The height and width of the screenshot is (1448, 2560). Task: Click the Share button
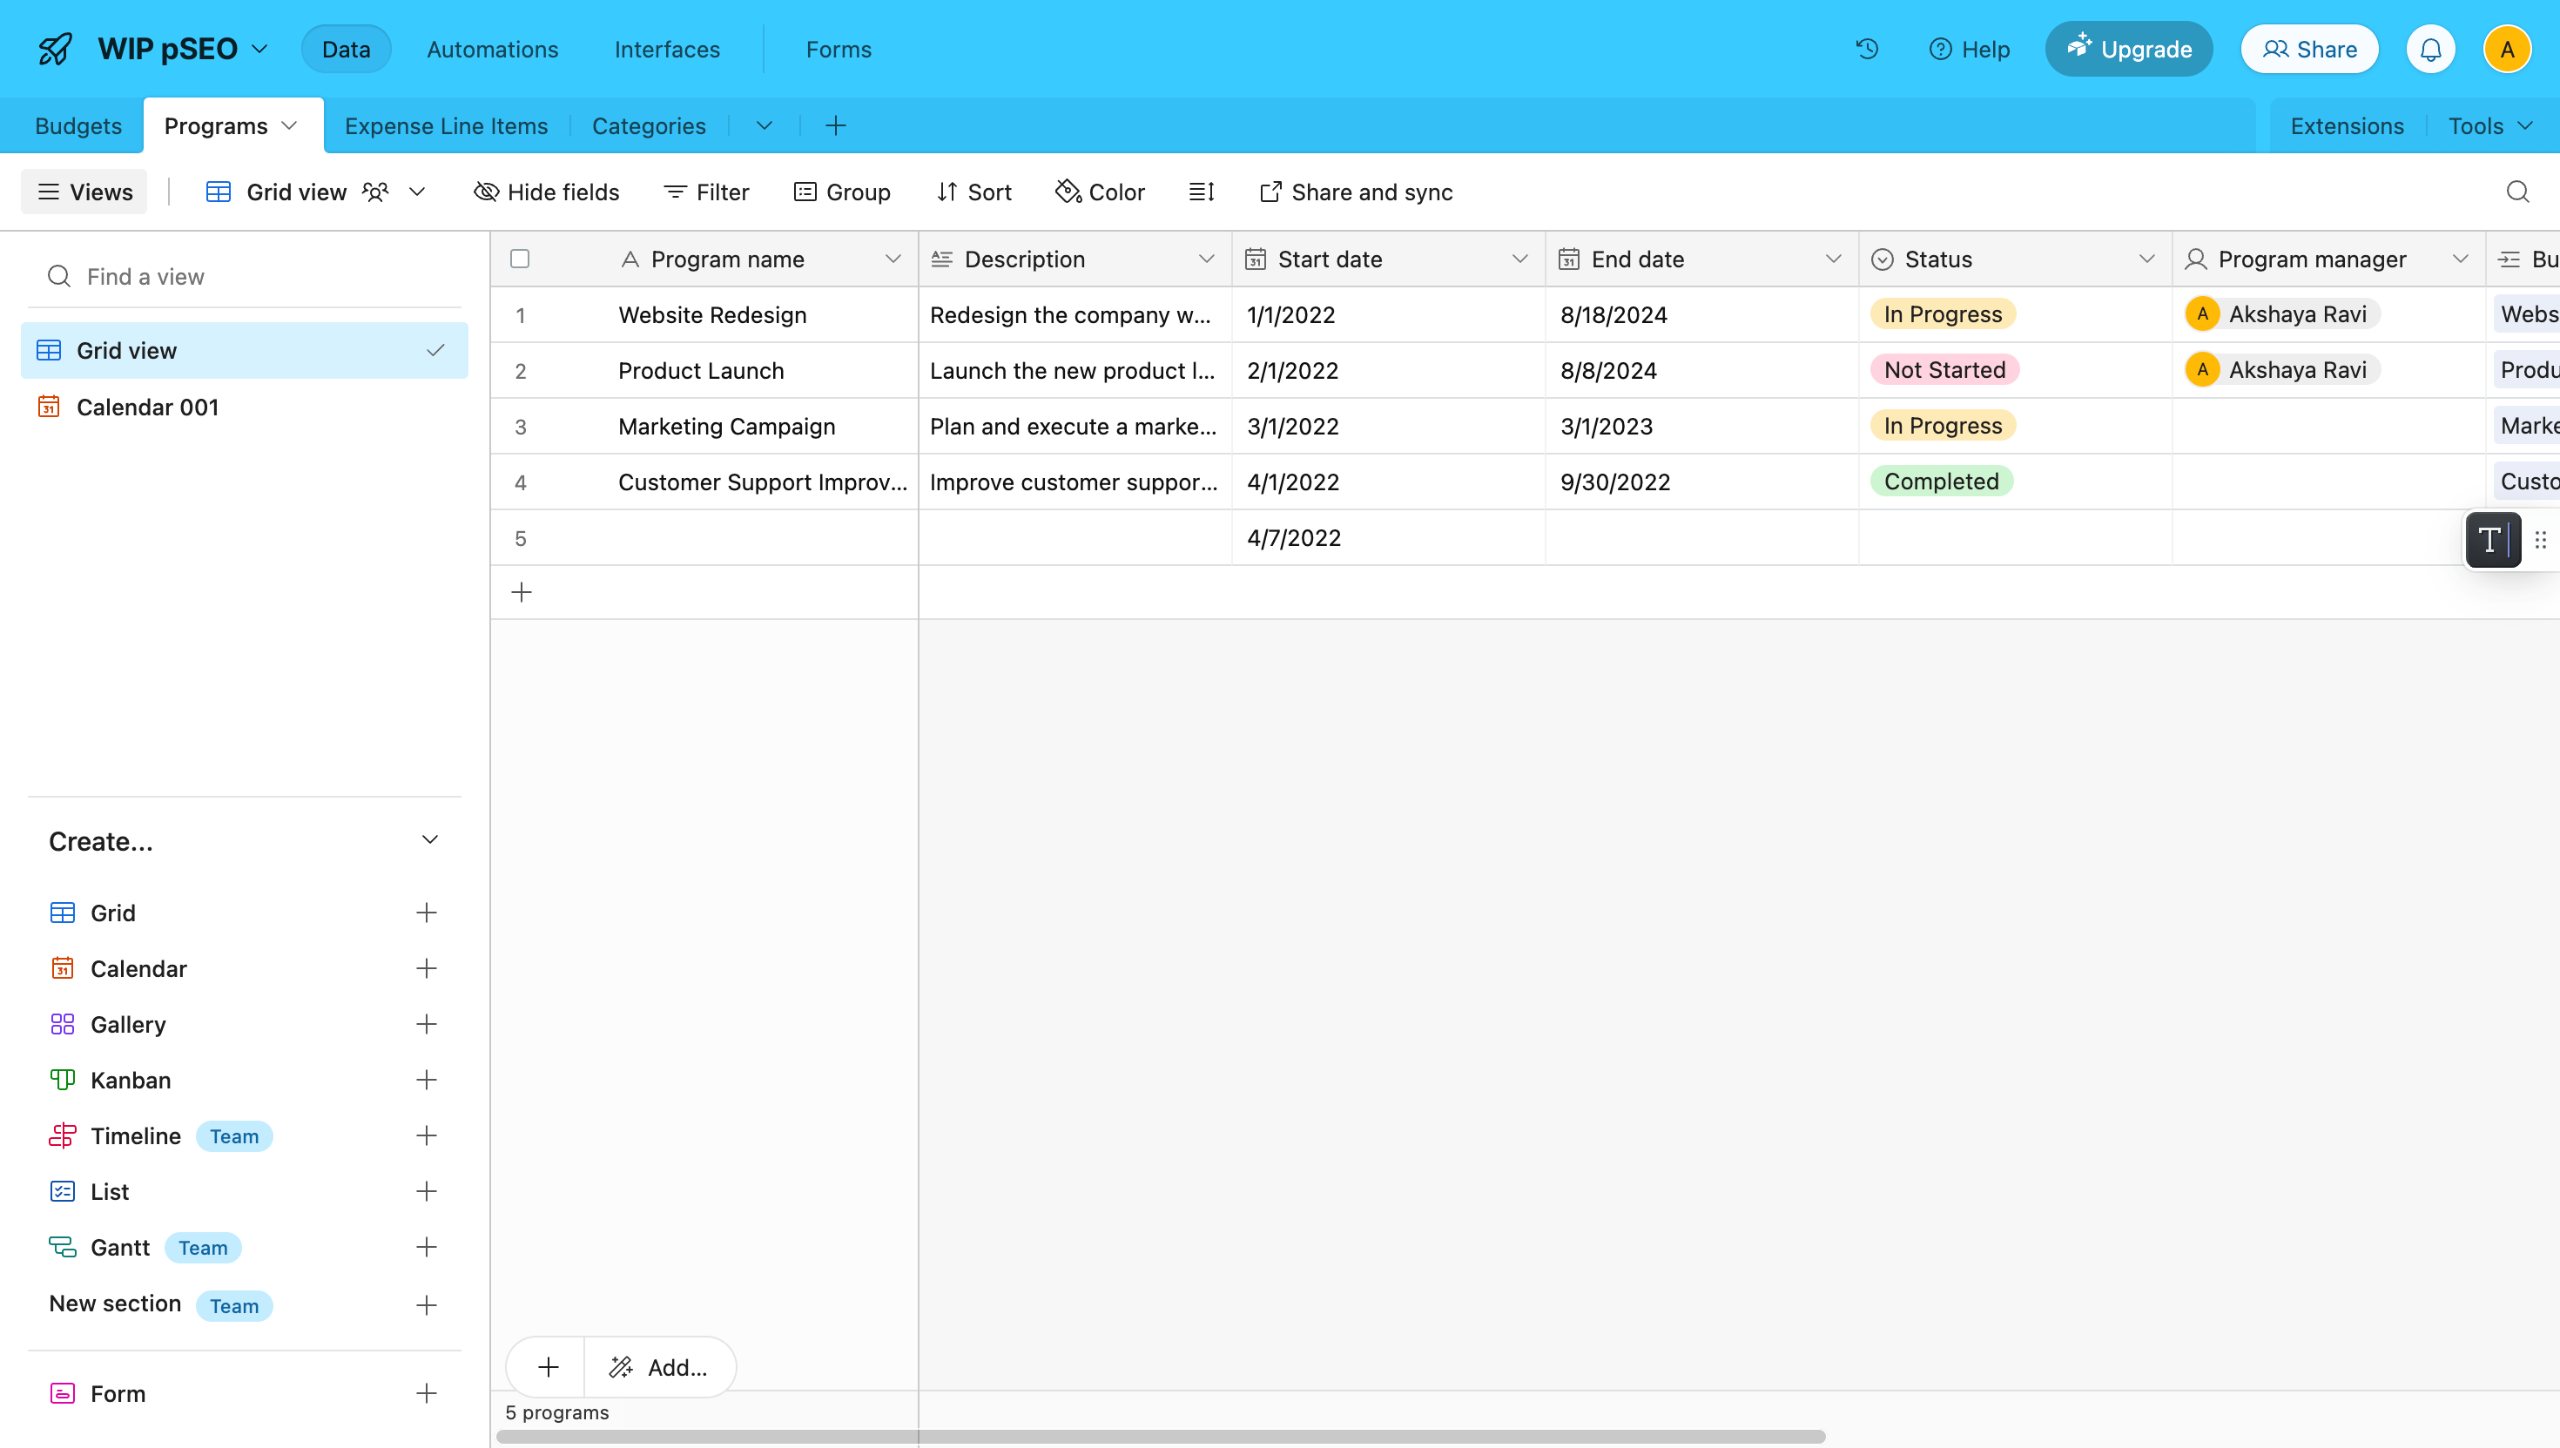coord(2309,49)
